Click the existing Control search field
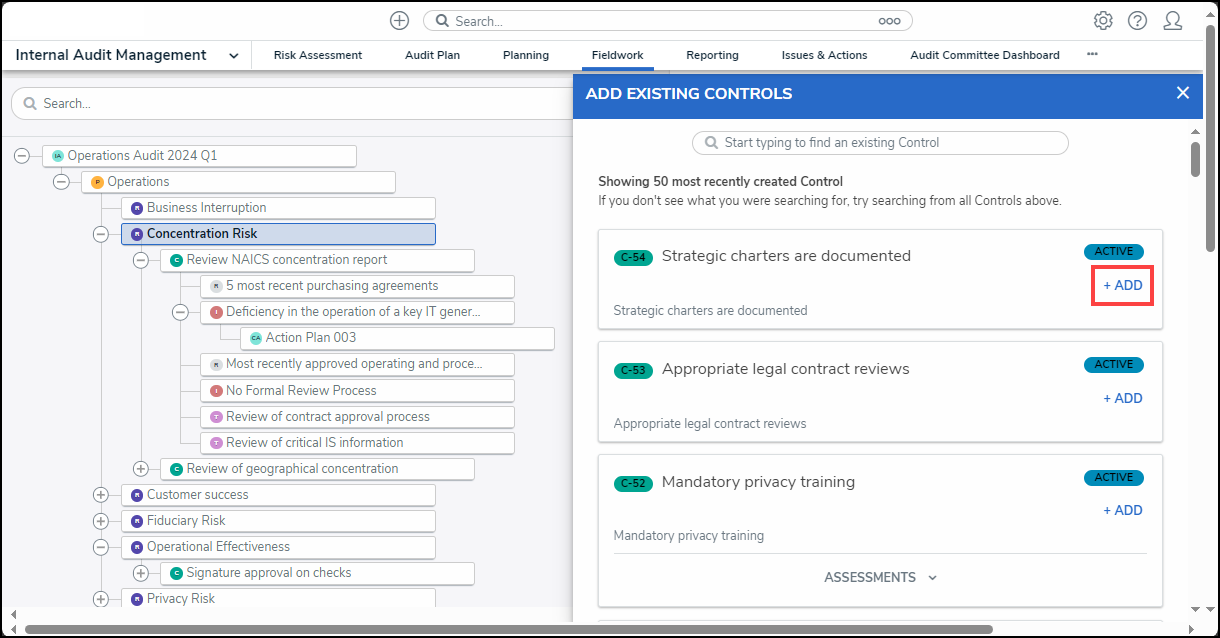The height and width of the screenshot is (638, 1220). pyautogui.click(x=880, y=143)
